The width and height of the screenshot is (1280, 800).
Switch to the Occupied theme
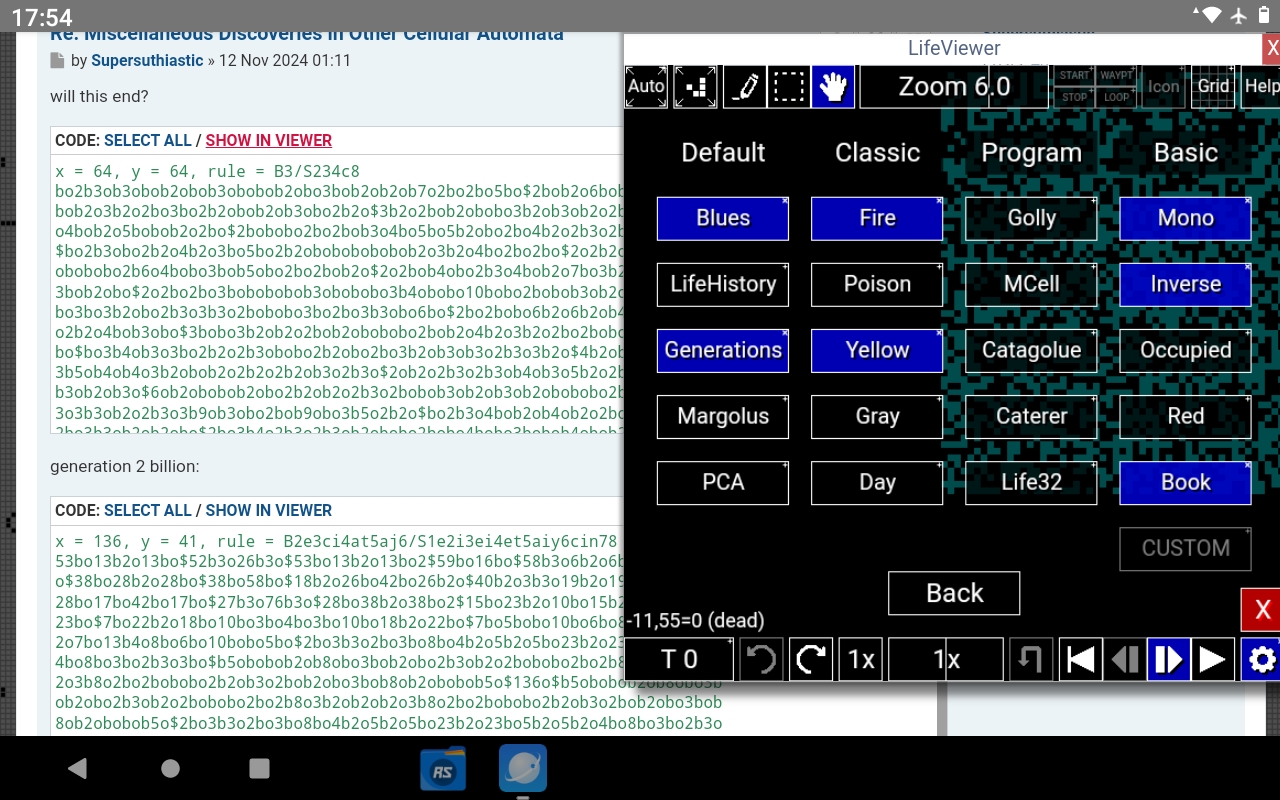[1185, 350]
